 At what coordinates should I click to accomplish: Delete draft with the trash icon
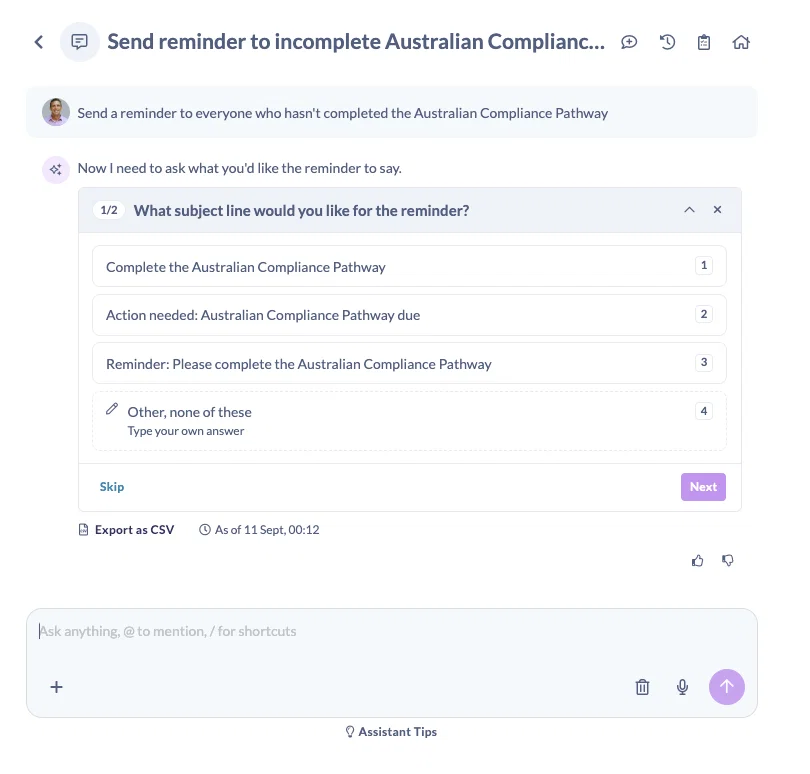click(x=642, y=687)
